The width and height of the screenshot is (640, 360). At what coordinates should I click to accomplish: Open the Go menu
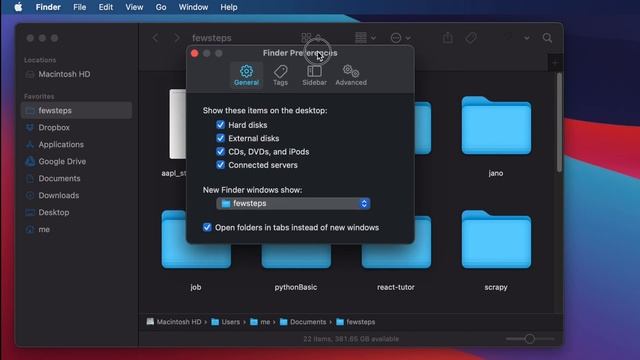pos(160,7)
